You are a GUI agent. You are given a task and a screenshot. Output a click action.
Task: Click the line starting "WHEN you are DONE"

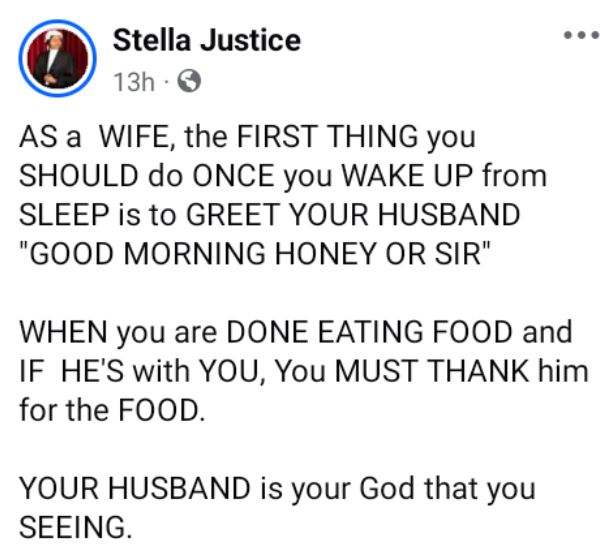click(294, 331)
